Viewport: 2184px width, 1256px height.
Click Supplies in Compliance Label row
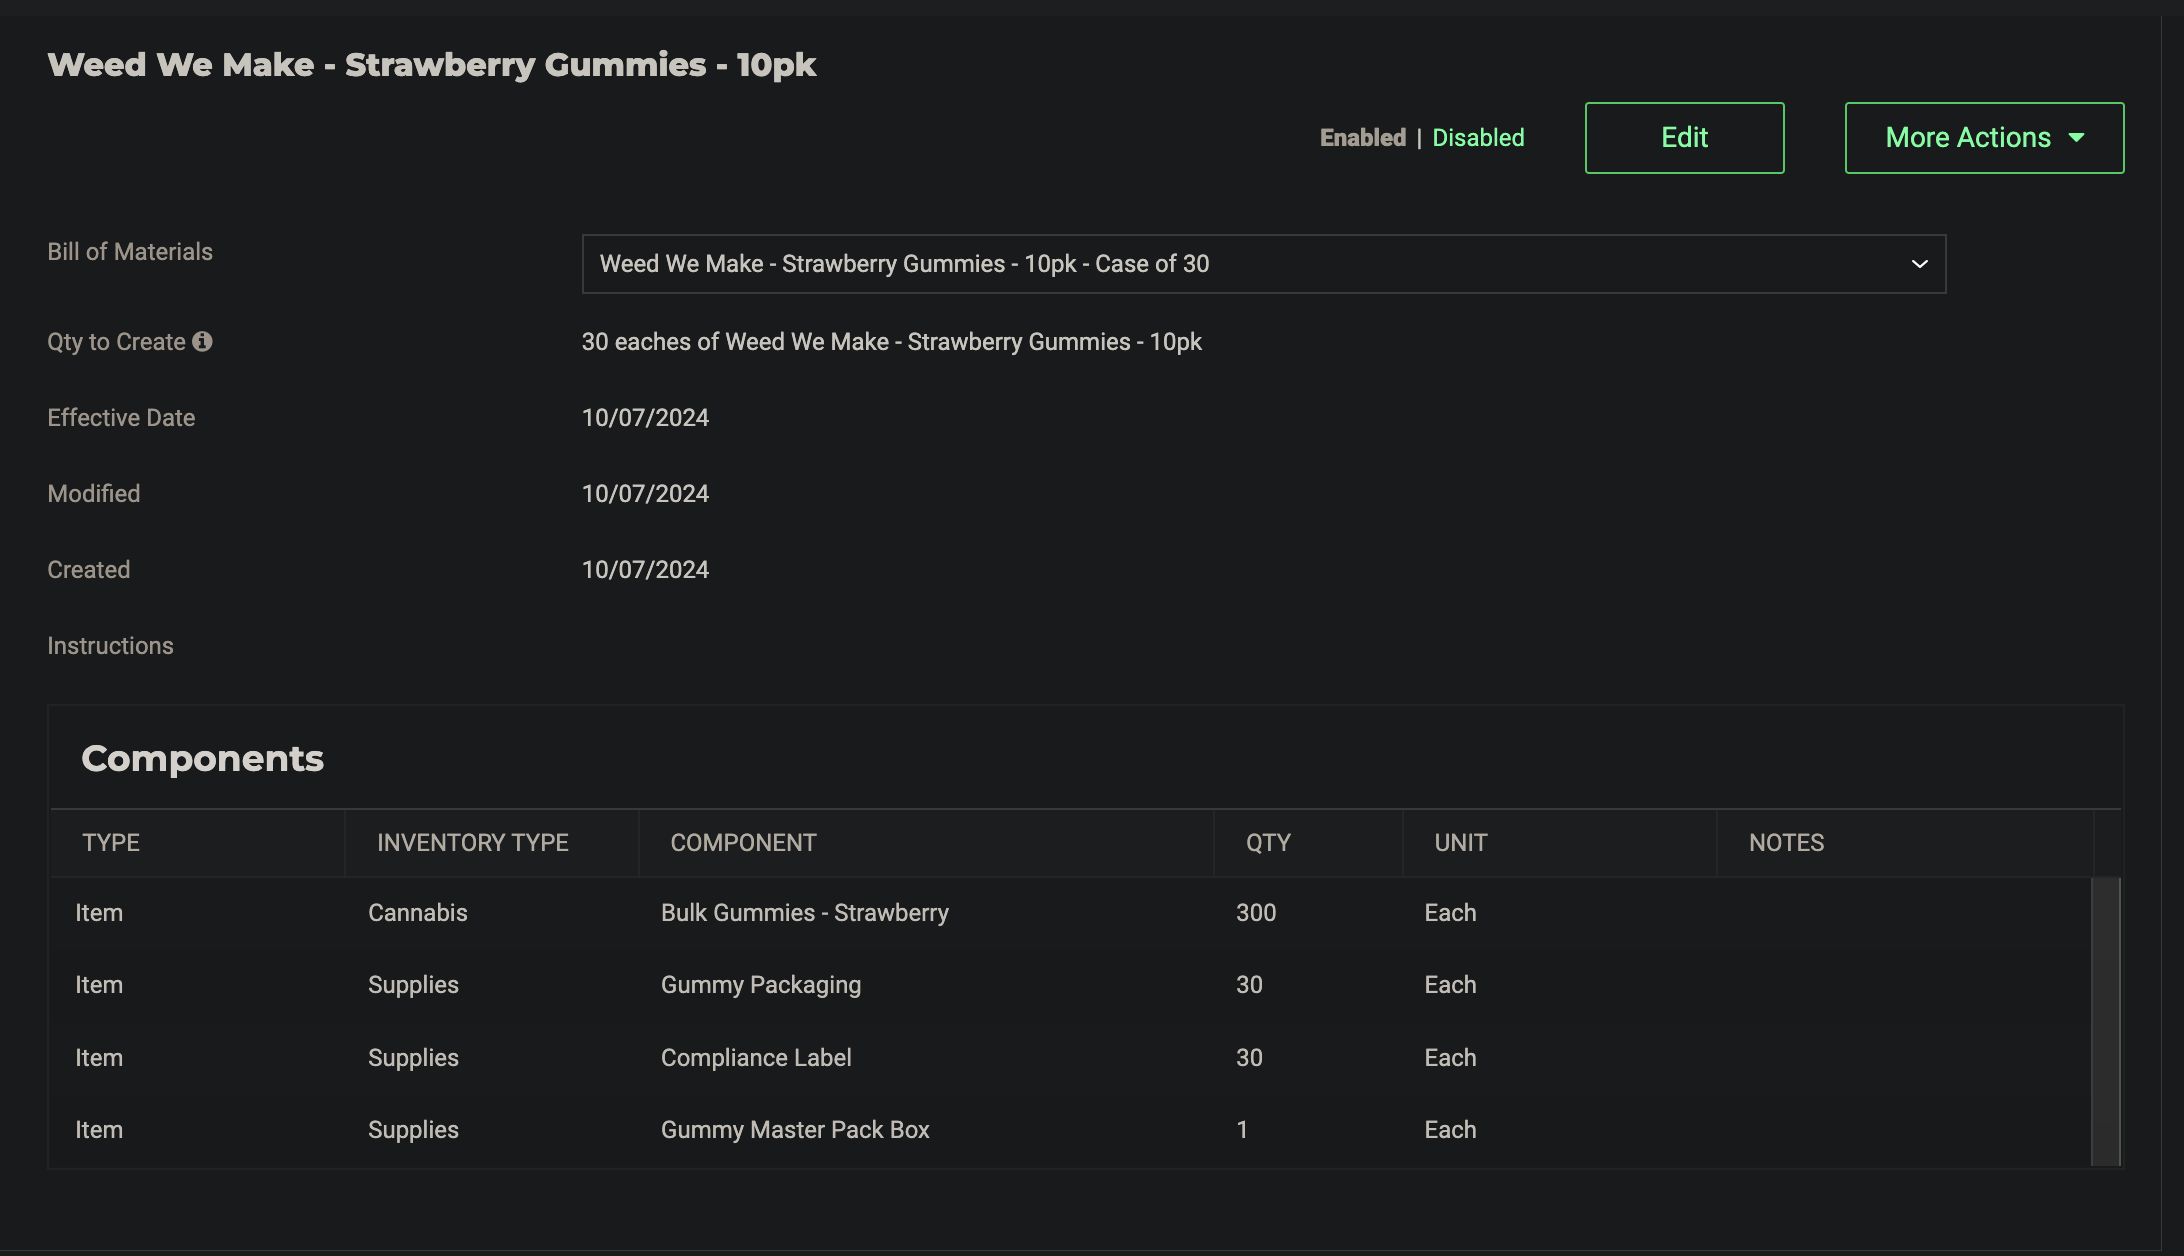(413, 1058)
